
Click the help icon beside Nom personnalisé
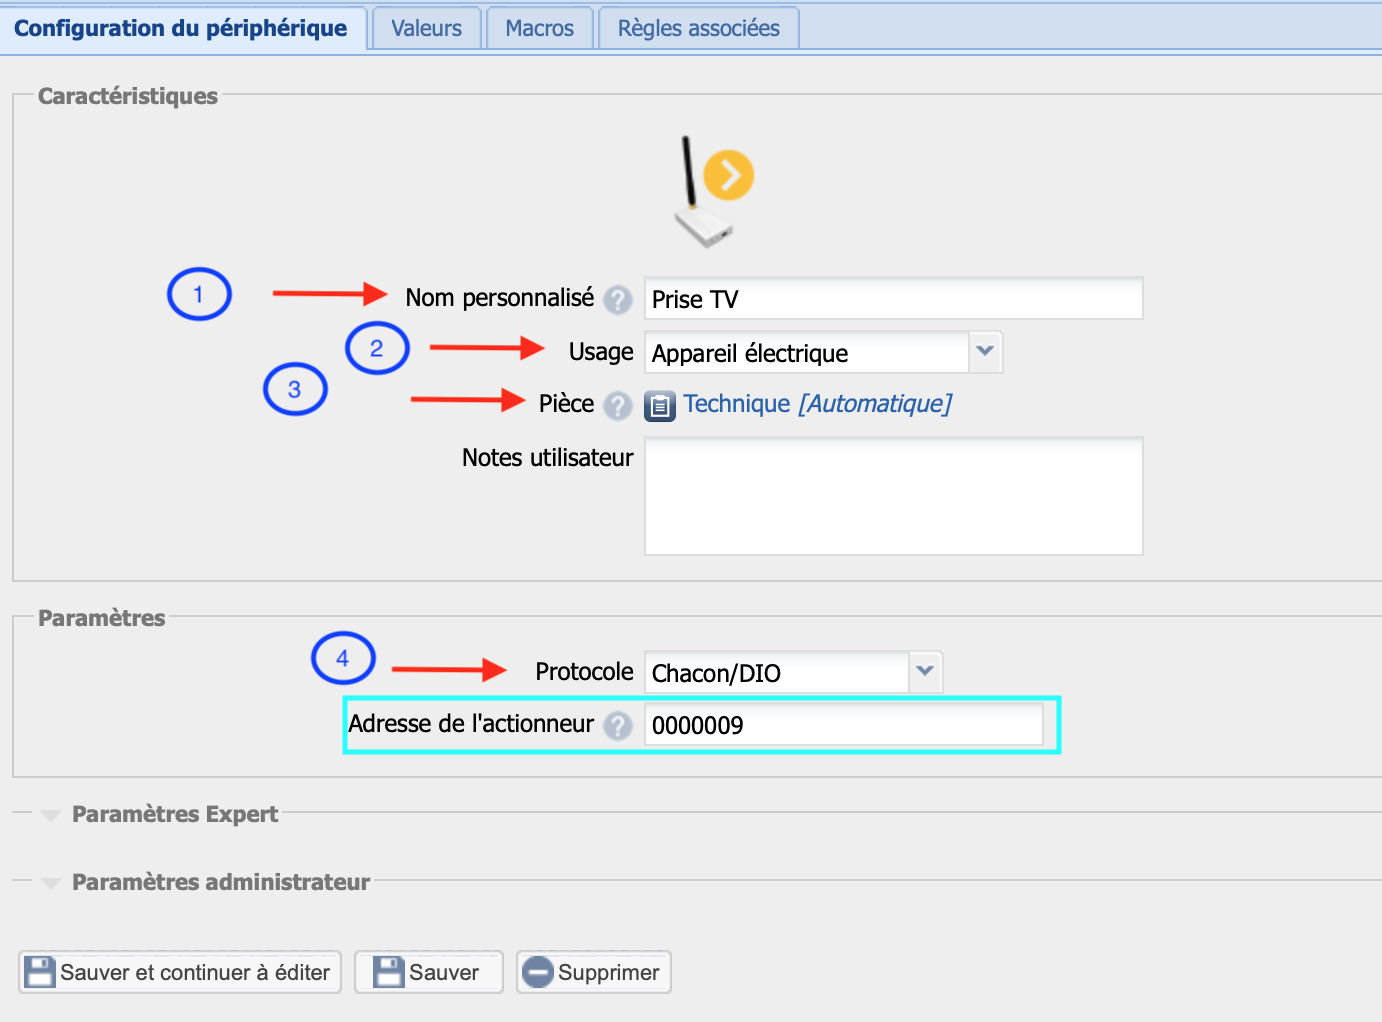point(618,299)
